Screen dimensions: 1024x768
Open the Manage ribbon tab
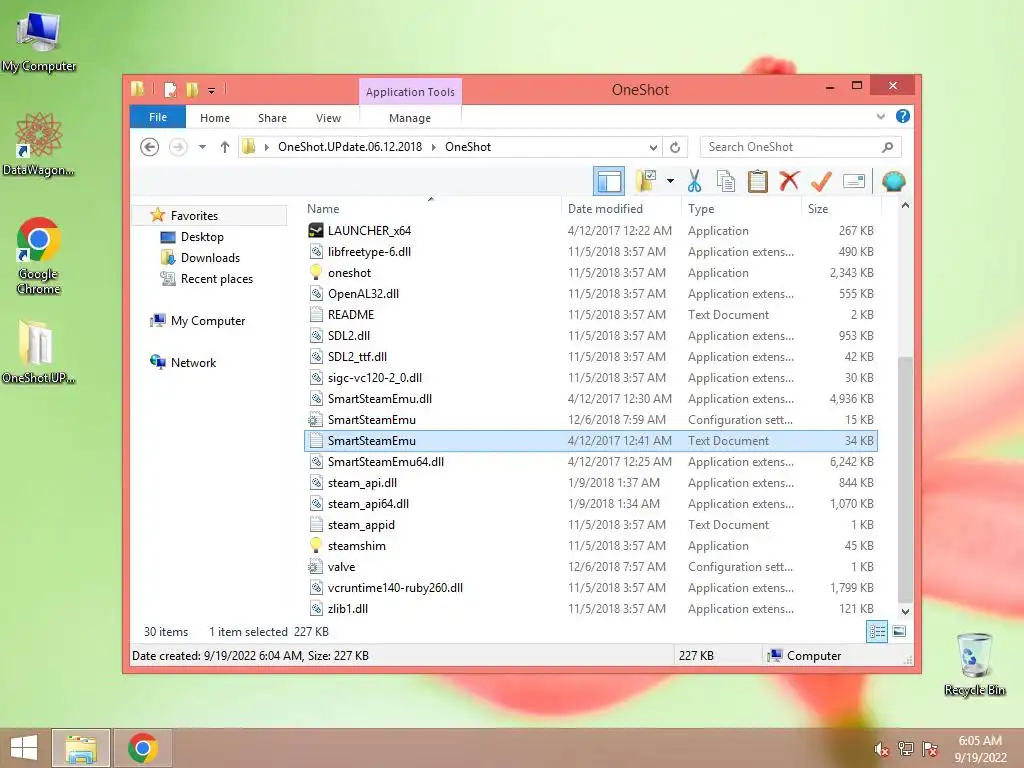(x=409, y=118)
